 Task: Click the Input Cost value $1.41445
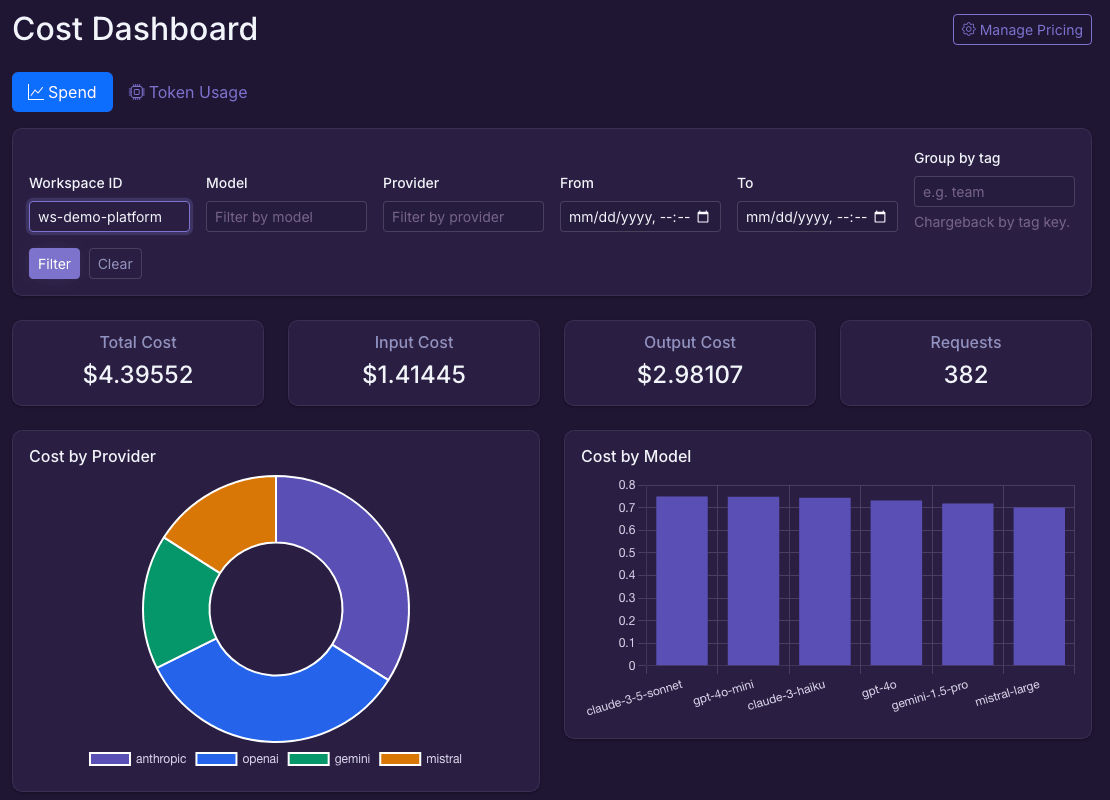414,375
